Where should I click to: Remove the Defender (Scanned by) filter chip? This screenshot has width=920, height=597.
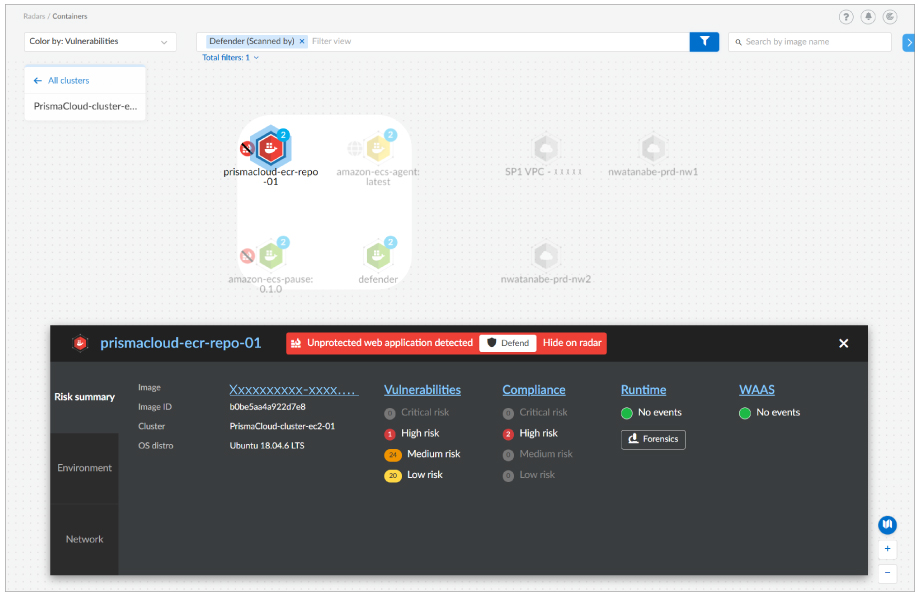point(302,41)
